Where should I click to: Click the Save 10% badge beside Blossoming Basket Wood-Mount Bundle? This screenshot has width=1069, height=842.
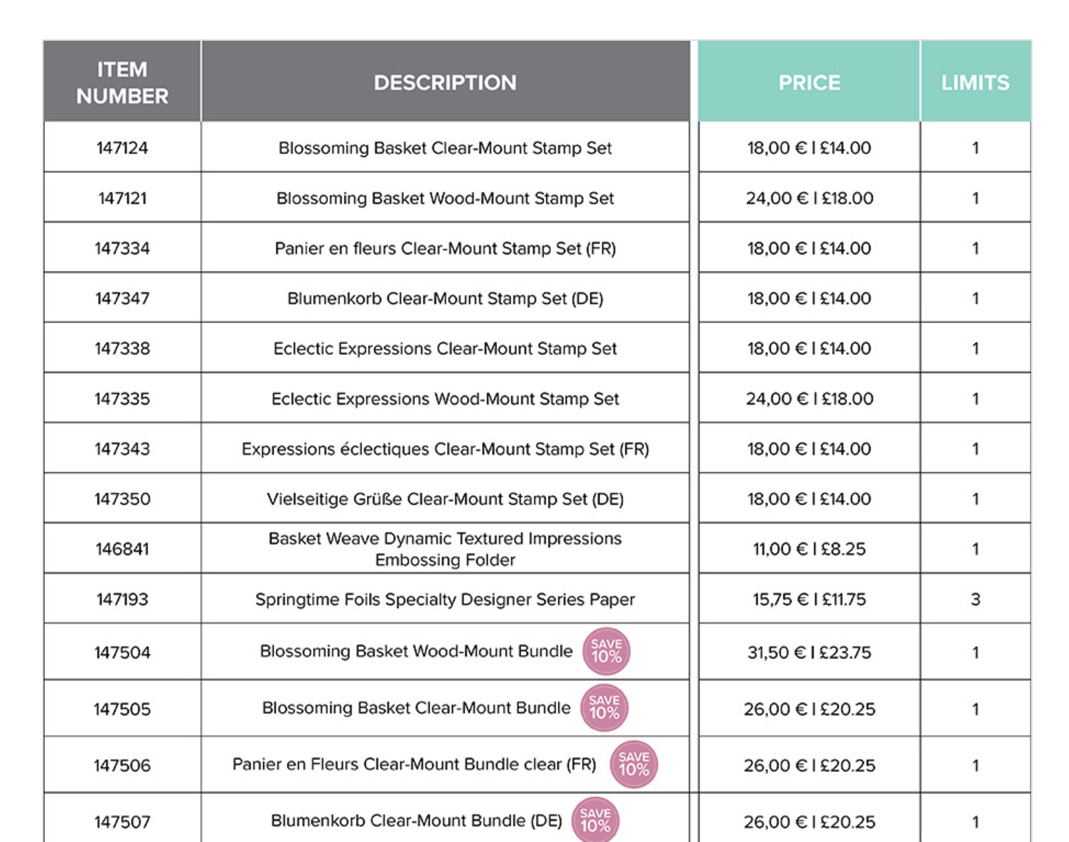pos(607,652)
